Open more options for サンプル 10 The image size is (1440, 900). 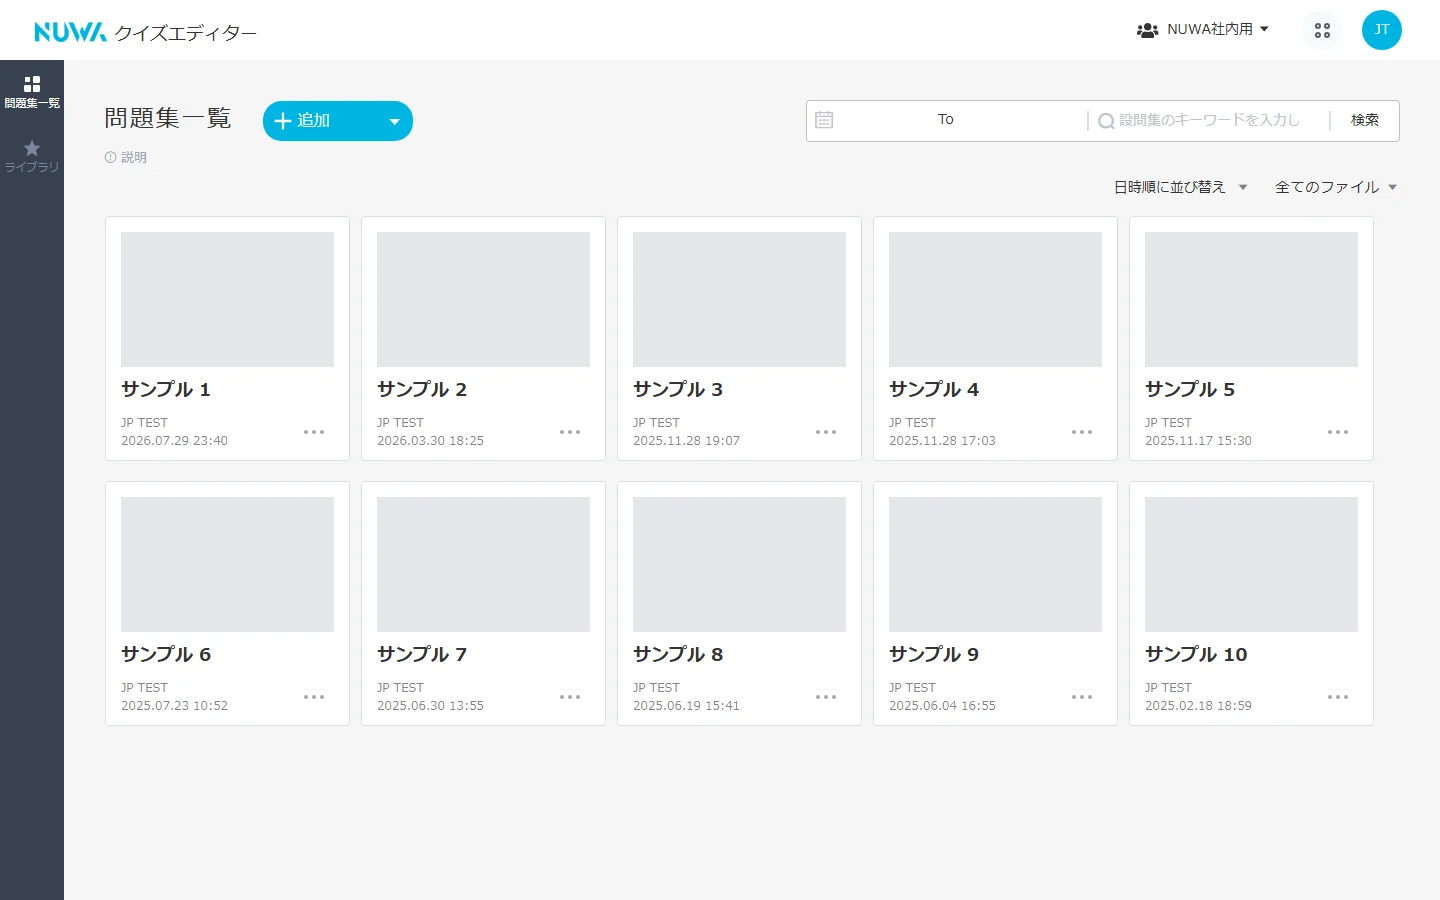(x=1338, y=697)
